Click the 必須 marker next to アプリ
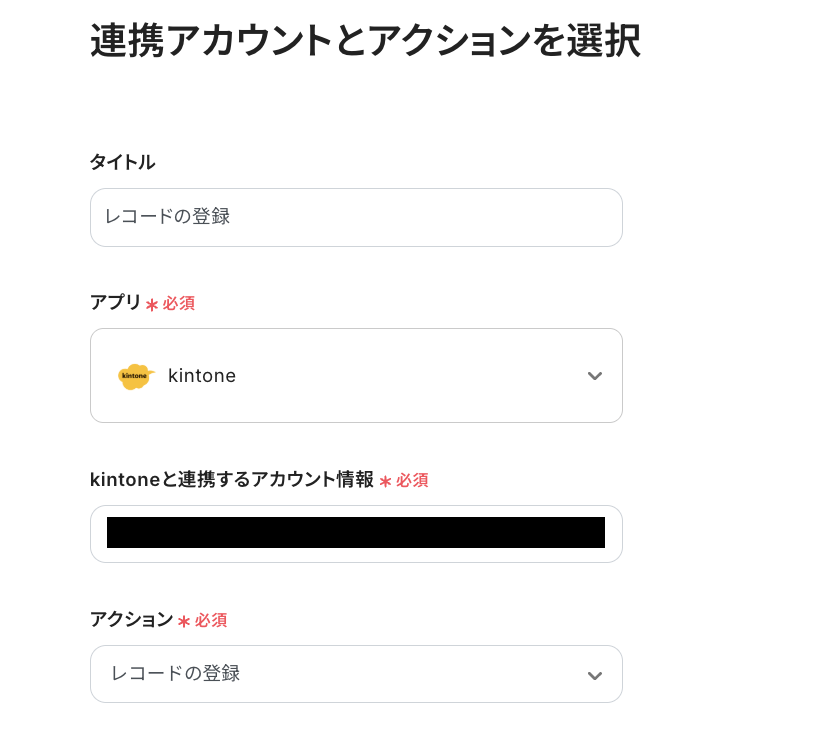Viewport: 834px width, 752px height. coord(179,303)
